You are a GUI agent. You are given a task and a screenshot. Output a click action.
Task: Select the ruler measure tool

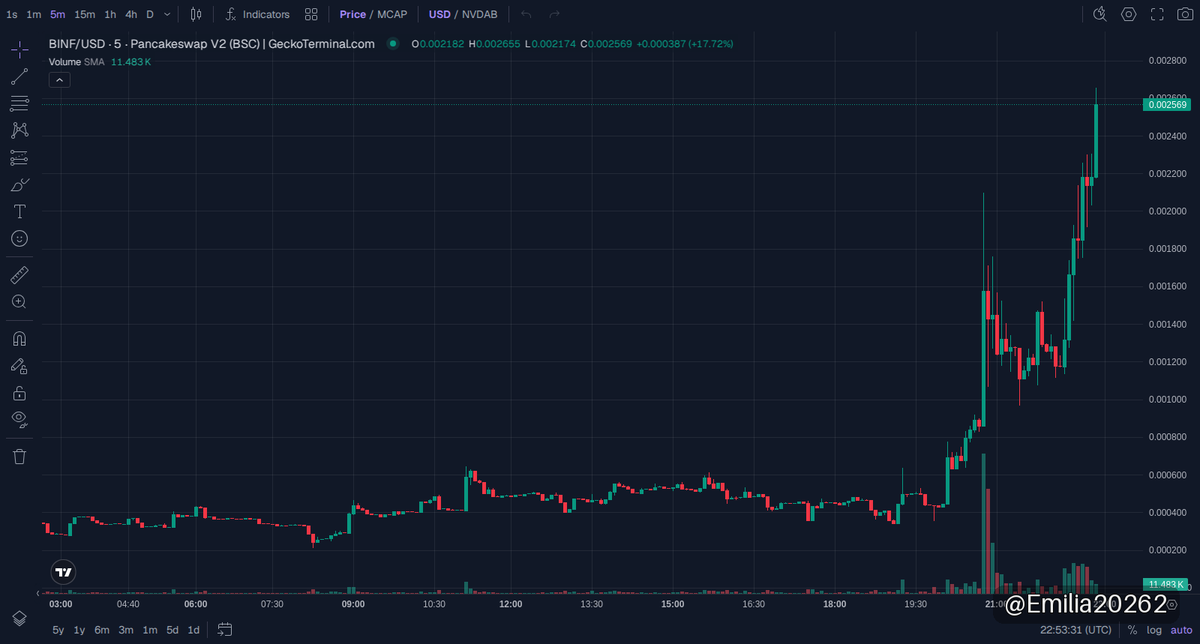tap(19, 274)
